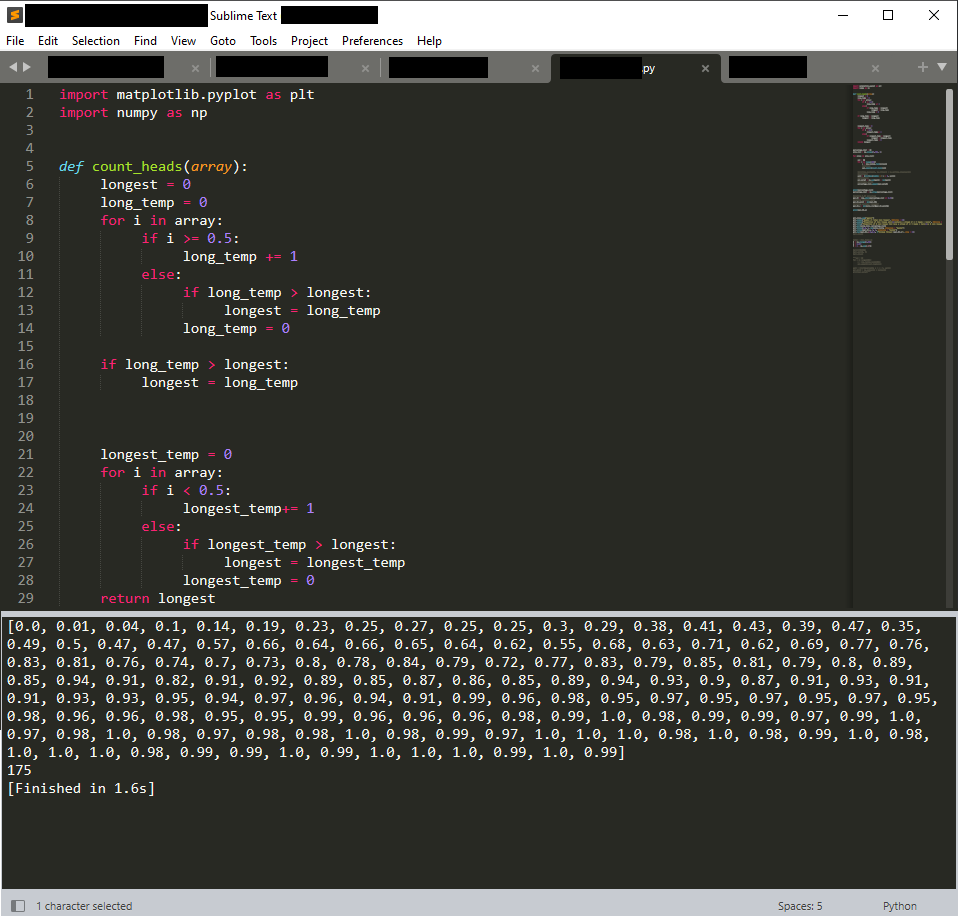Open the Preferences menu

coord(372,41)
